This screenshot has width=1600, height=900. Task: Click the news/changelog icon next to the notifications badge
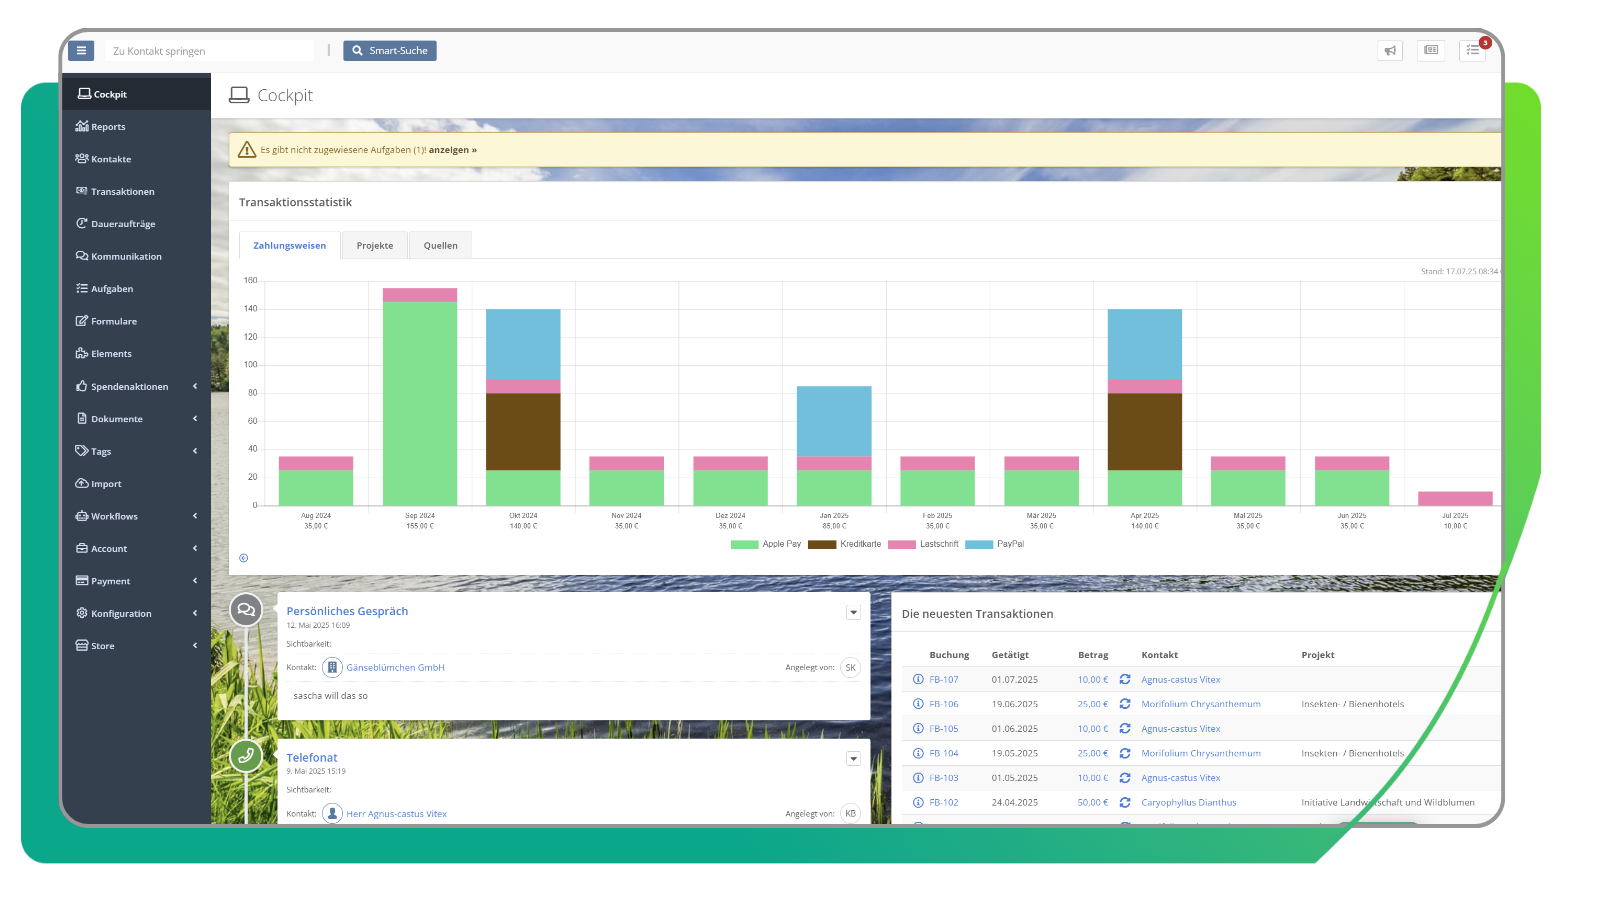pyautogui.click(x=1430, y=50)
